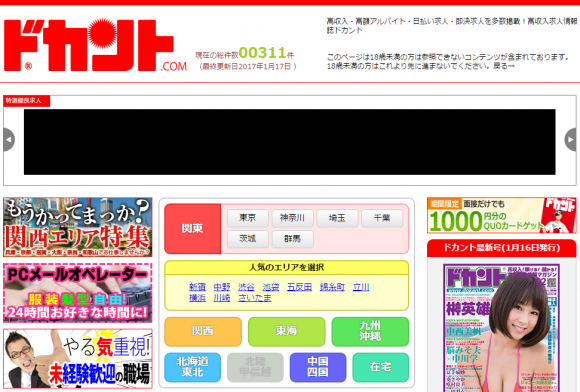580x392 pixels.
Task: Select the 在宅 work-from-home button
Action: point(381,367)
